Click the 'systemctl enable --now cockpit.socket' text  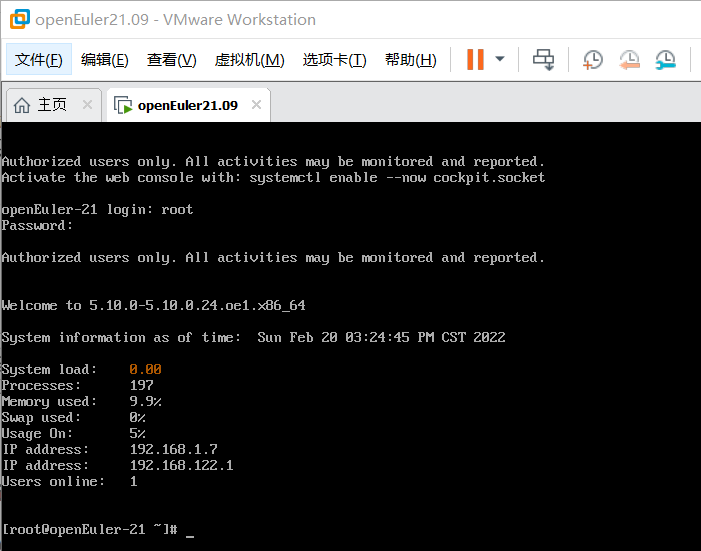(x=397, y=178)
